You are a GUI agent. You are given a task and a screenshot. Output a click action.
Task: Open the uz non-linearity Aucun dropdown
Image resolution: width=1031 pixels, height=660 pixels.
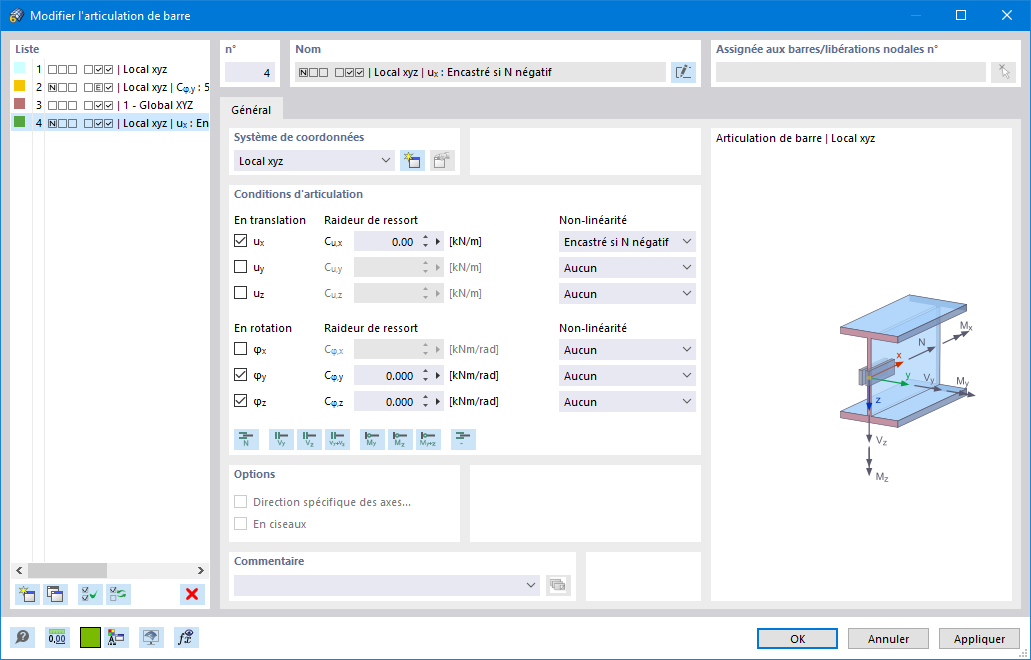627,293
